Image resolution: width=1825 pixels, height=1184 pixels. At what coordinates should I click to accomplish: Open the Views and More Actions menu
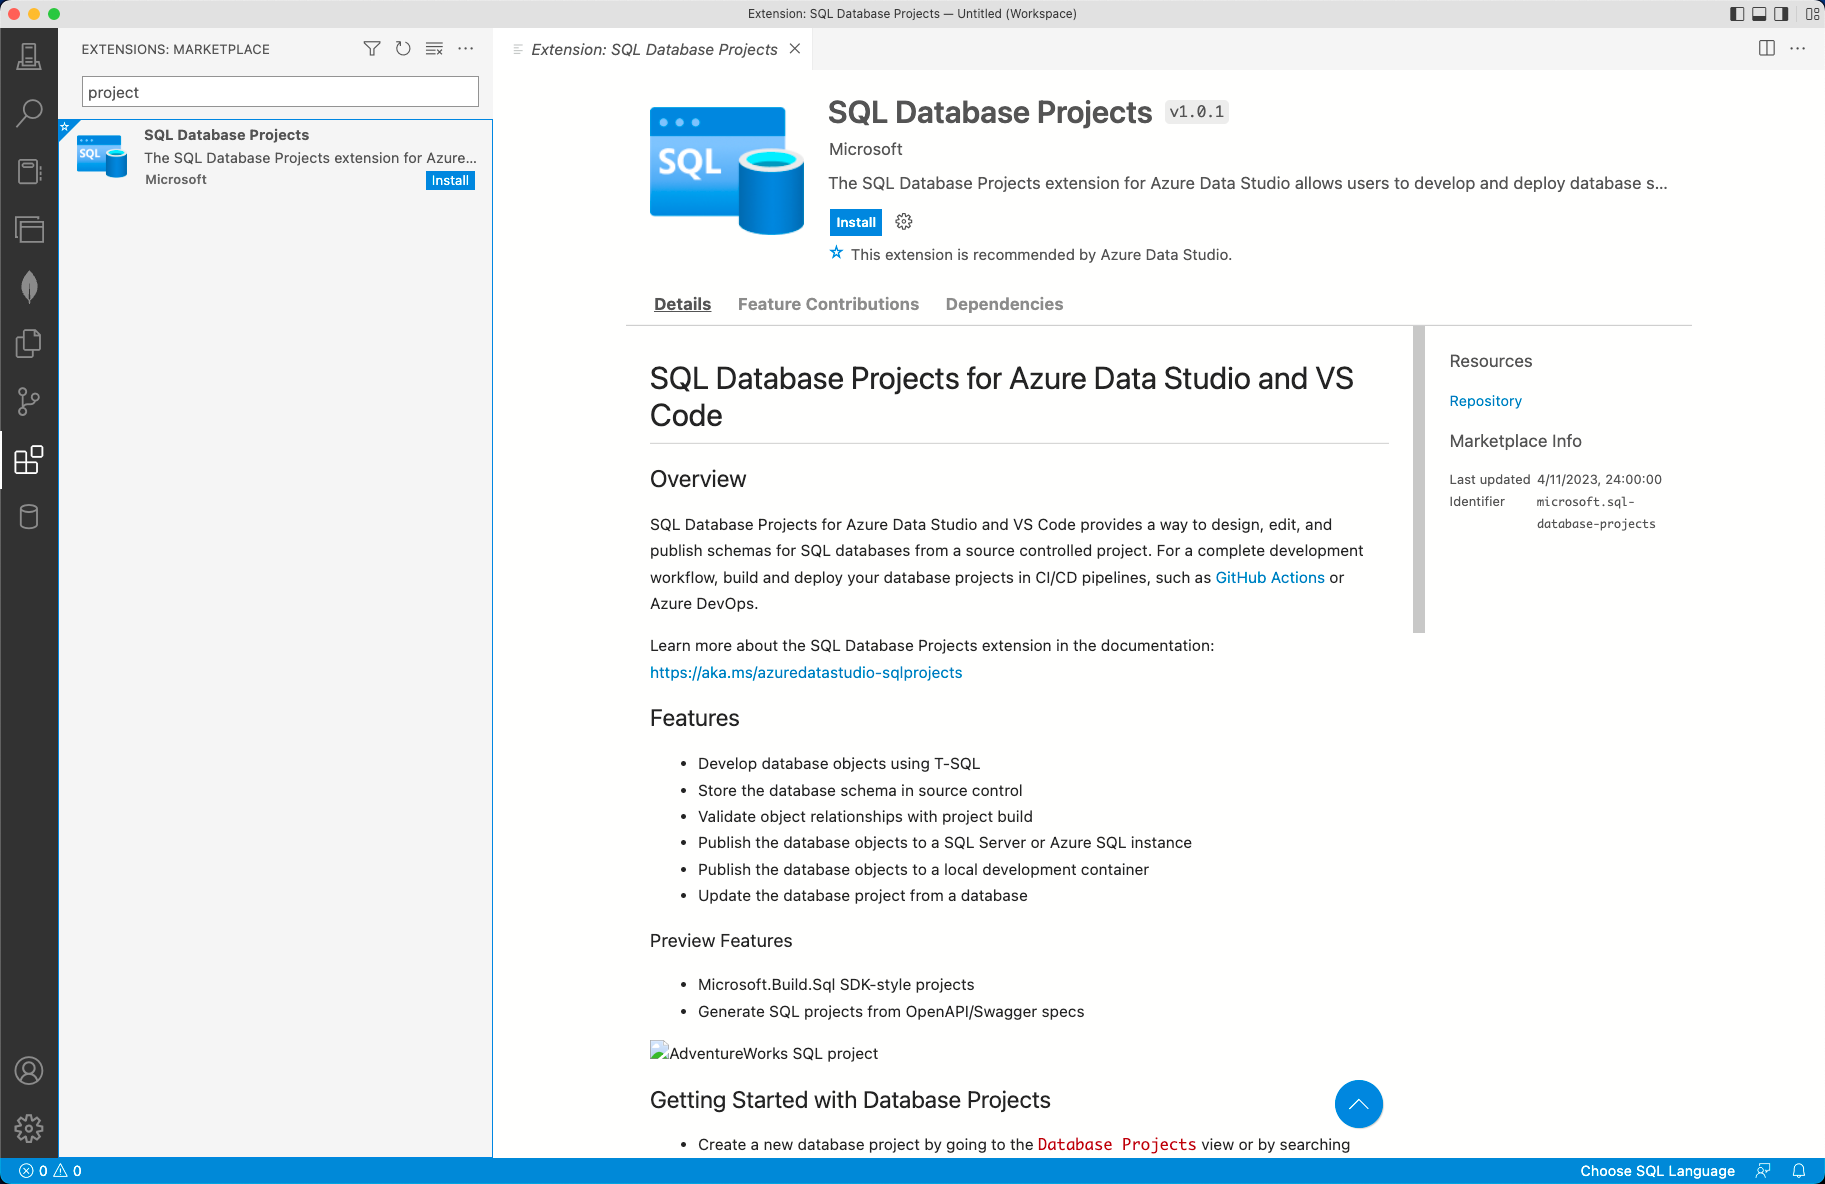tap(466, 49)
